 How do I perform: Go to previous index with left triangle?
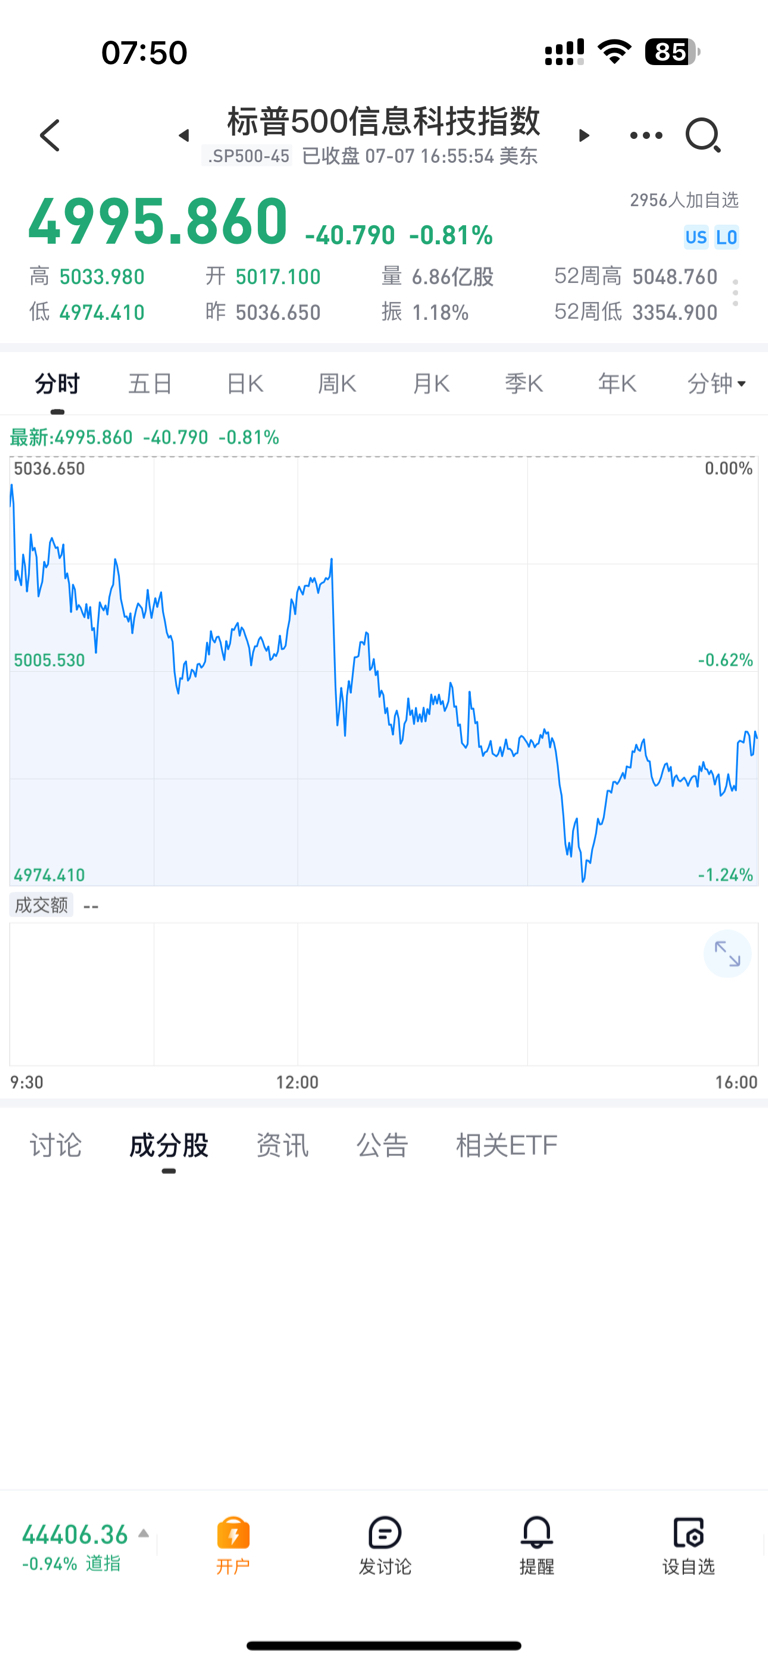point(184,135)
